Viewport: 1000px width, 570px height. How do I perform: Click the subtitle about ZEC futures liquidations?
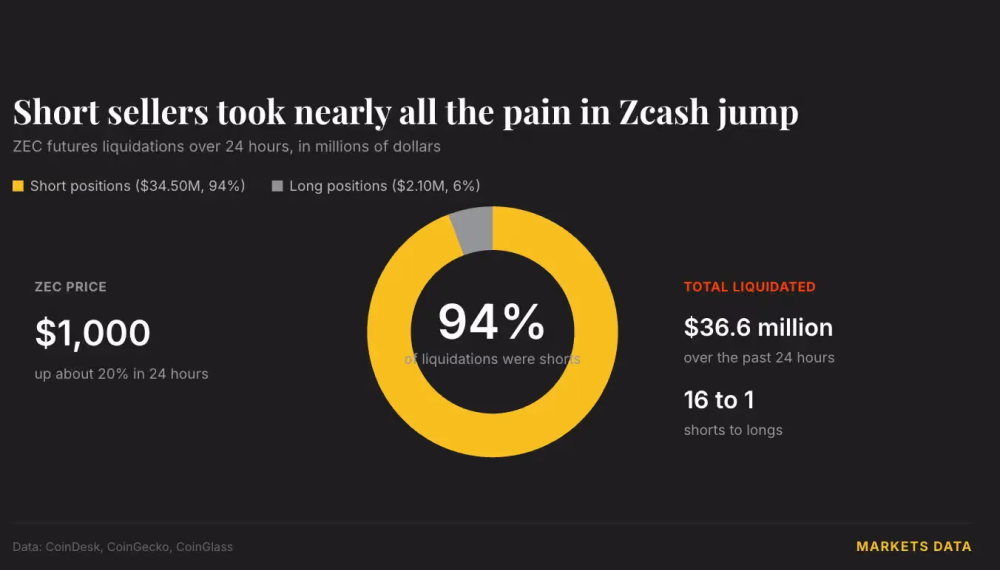coord(226,147)
